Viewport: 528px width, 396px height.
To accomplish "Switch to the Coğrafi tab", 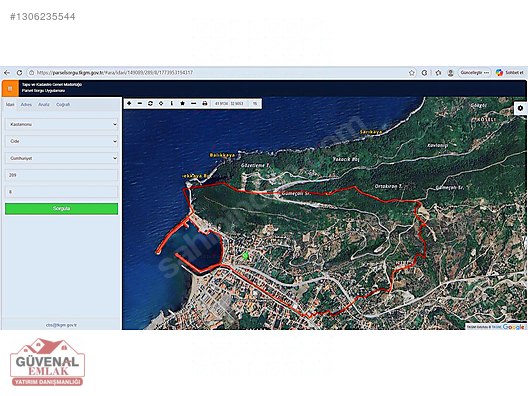I will tap(63, 105).
